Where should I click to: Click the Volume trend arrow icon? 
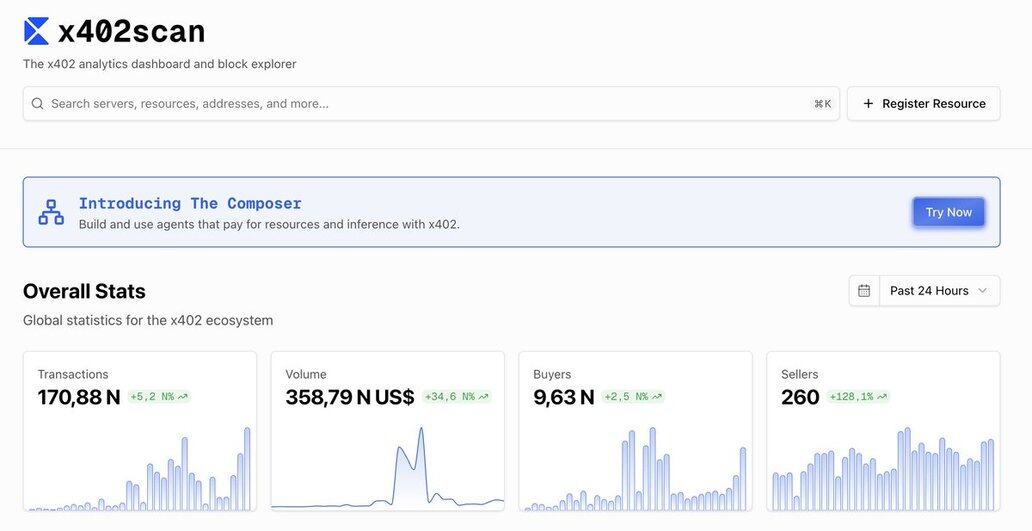pos(484,397)
